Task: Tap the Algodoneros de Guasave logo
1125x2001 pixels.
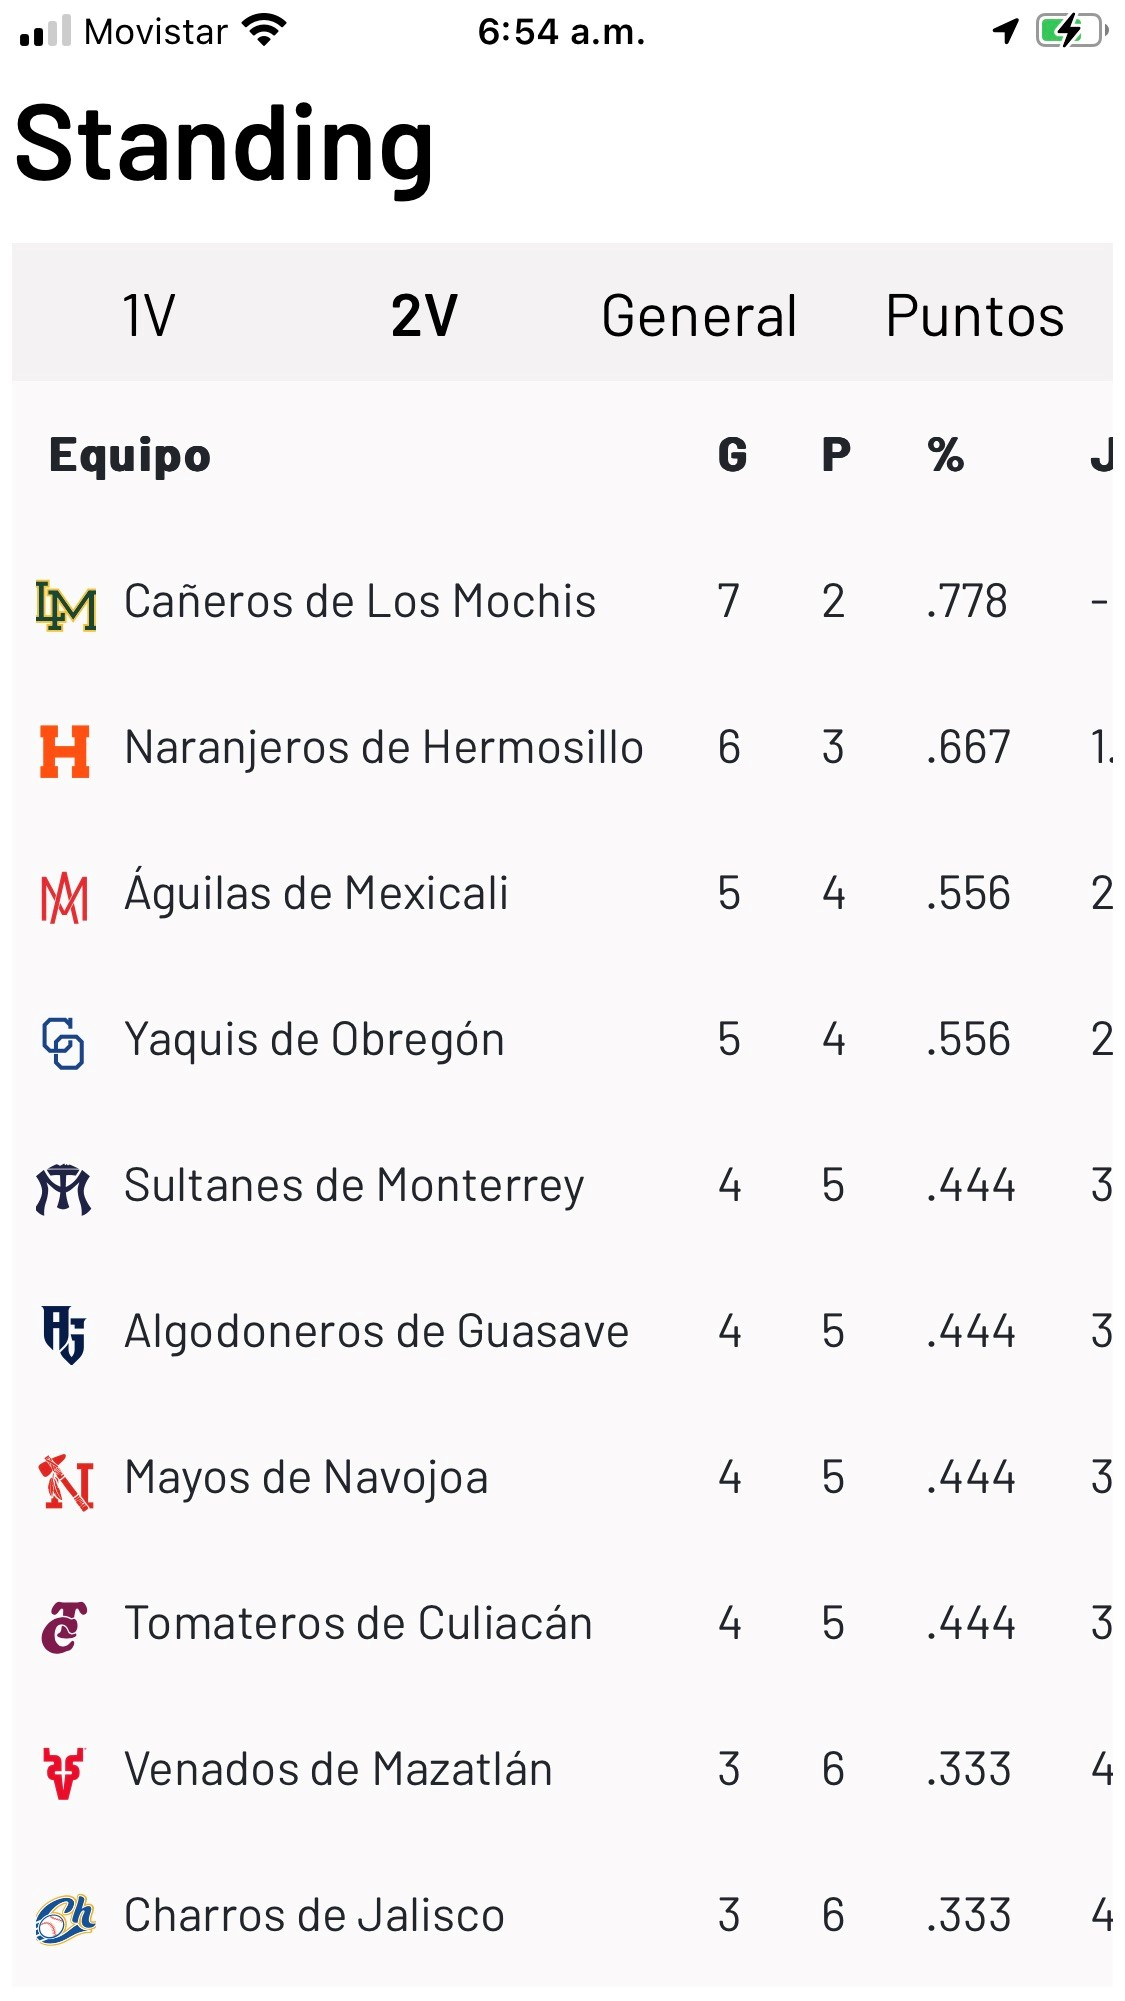Action: point(64,1335)
